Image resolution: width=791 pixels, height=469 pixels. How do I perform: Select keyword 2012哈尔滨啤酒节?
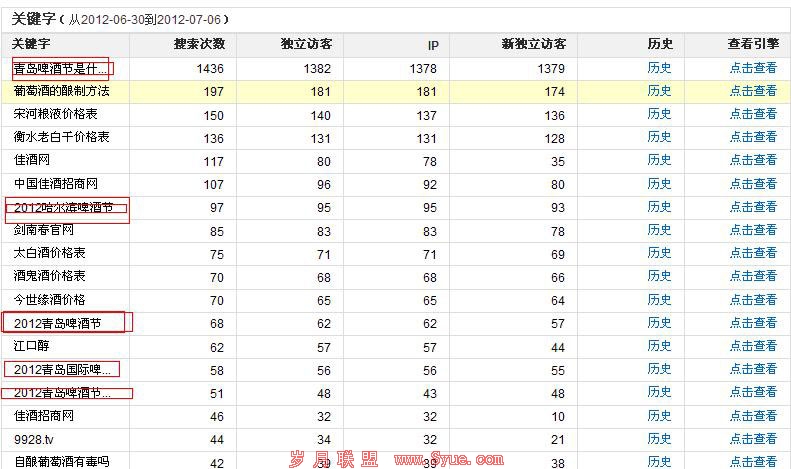point(64,207)
